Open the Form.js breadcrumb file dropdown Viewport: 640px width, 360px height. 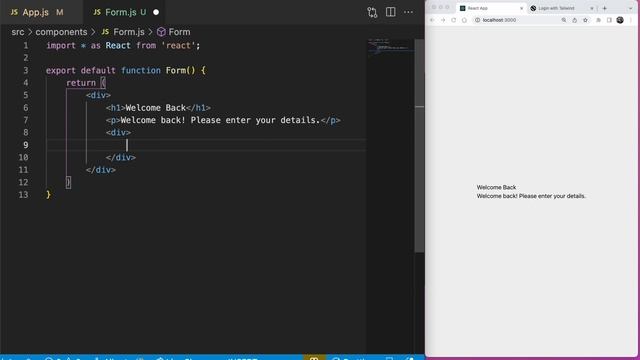[123, 32]
